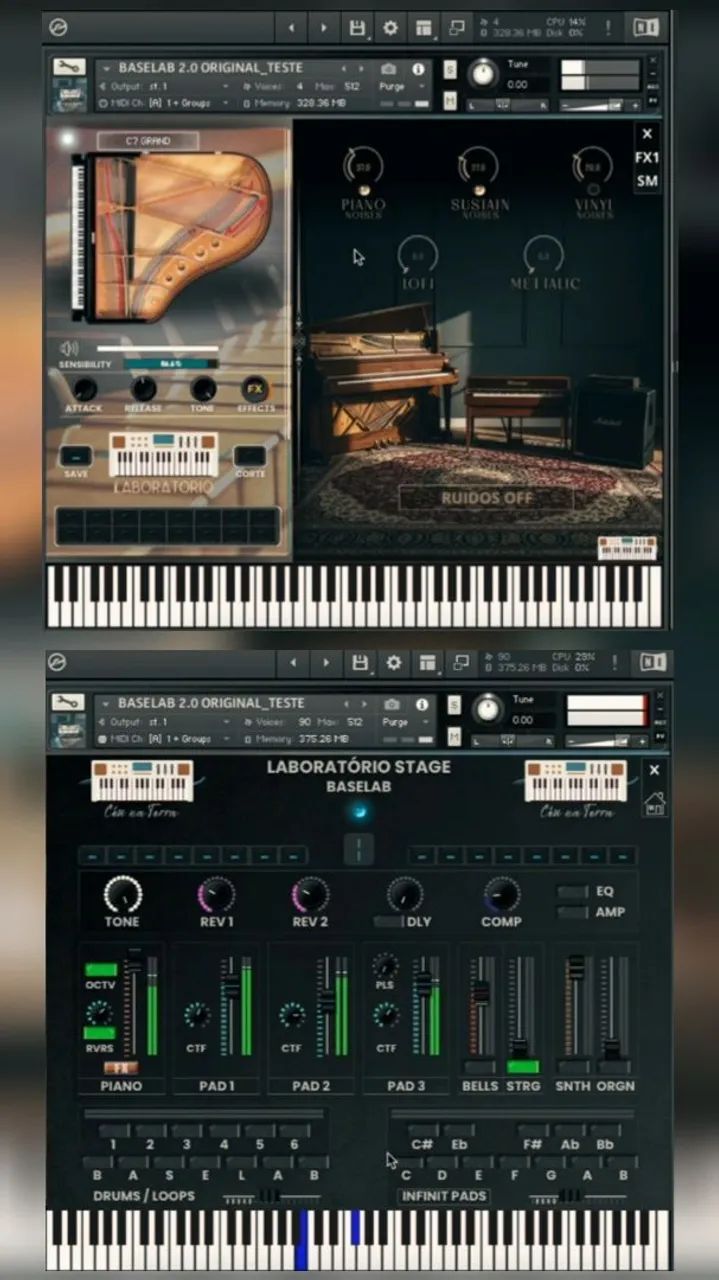Toggle Solo (S) on the lower instrument
This screenshot has width=719, height=1280.
(x=454, y=704)
